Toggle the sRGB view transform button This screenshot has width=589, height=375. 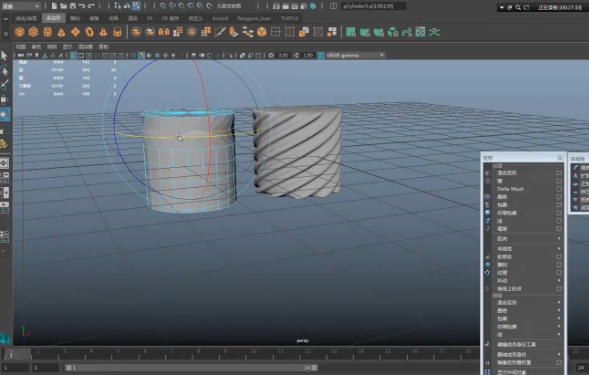point(320,55)
